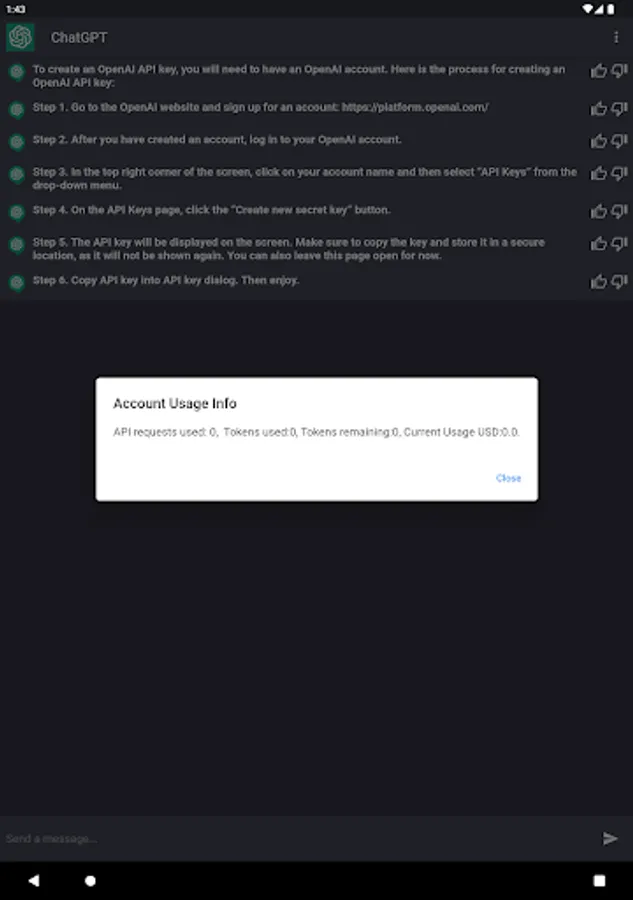Thumbs down the Step 6 message
Screen dimensions: 633x900
coord(619,282)
